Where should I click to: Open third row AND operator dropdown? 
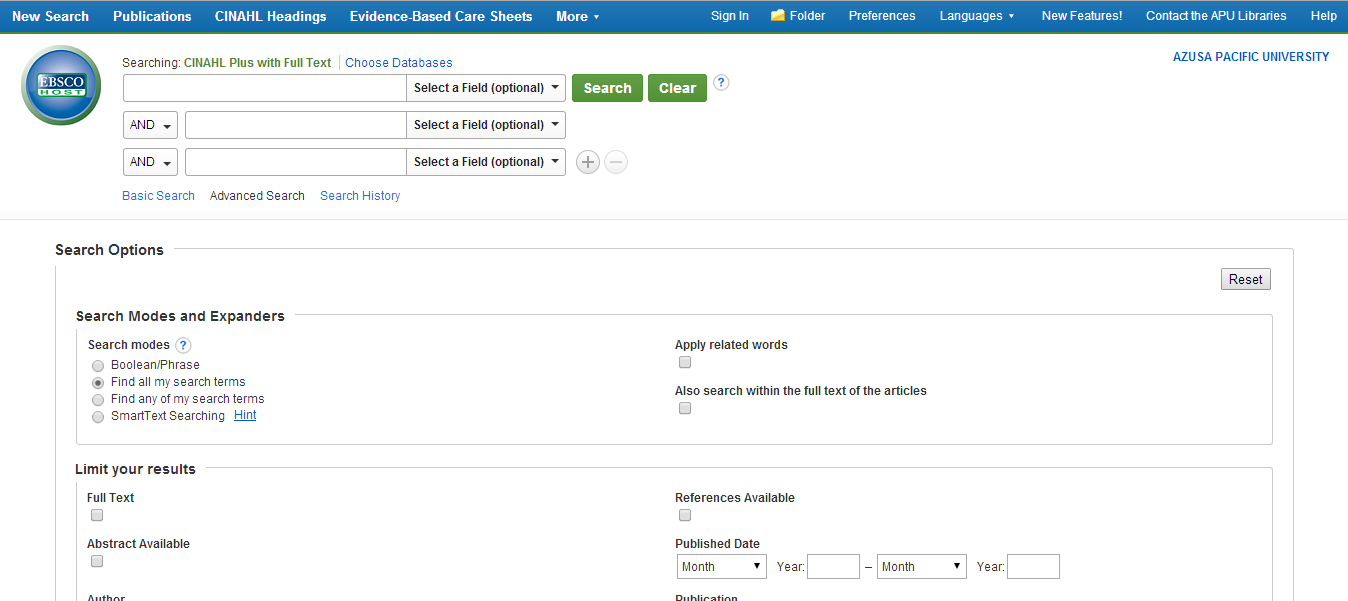pos(150,162)
